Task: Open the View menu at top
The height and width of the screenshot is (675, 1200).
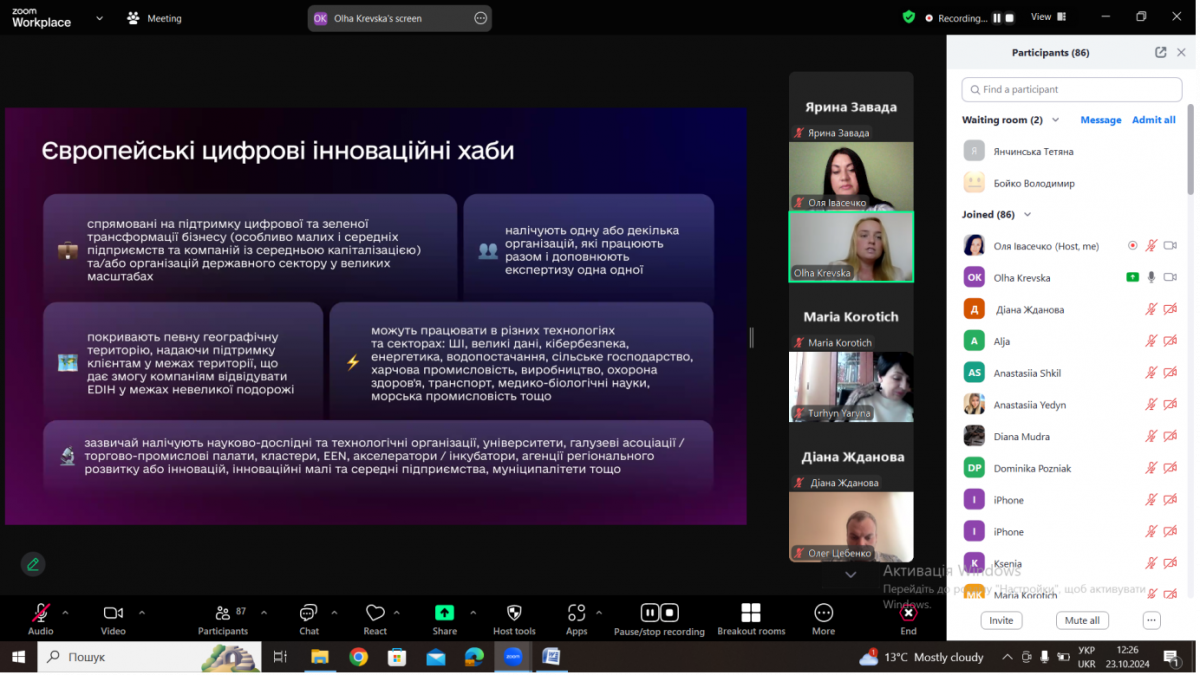Action: (1045, 17)
